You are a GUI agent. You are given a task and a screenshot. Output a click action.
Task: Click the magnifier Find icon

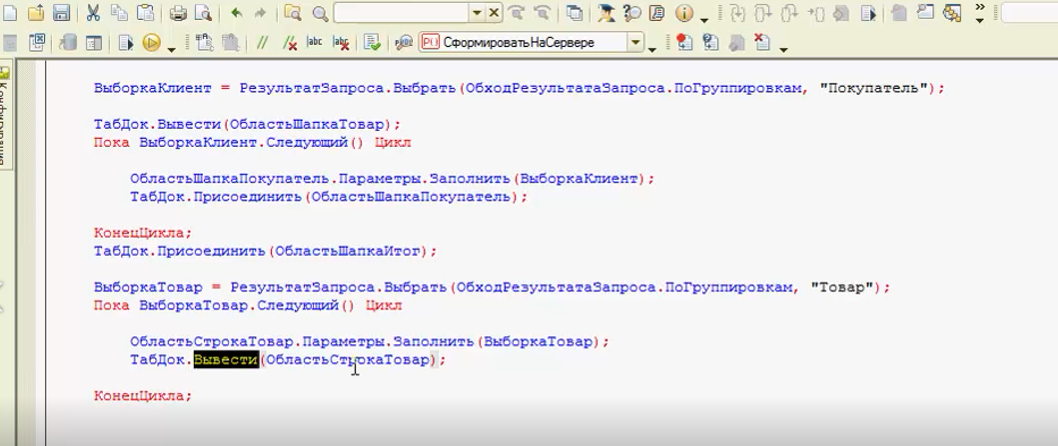click(320, 14)
